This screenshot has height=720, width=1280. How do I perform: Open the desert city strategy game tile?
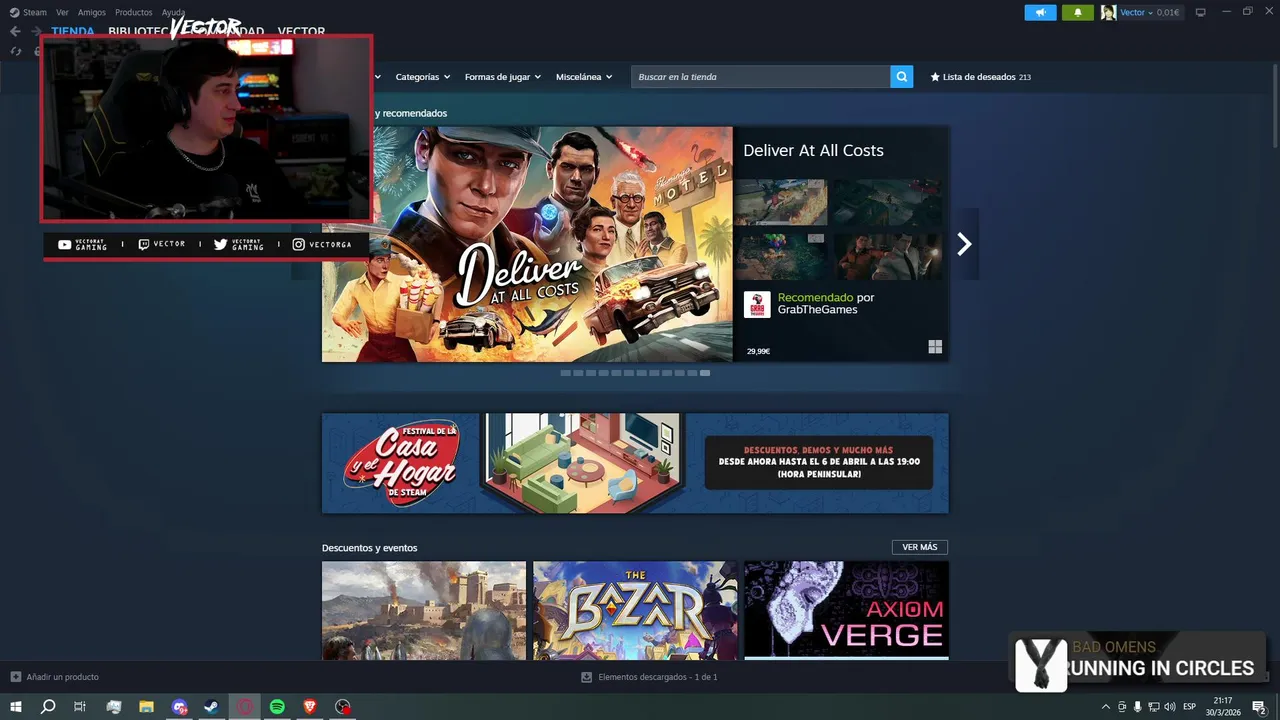pos(424,610)
